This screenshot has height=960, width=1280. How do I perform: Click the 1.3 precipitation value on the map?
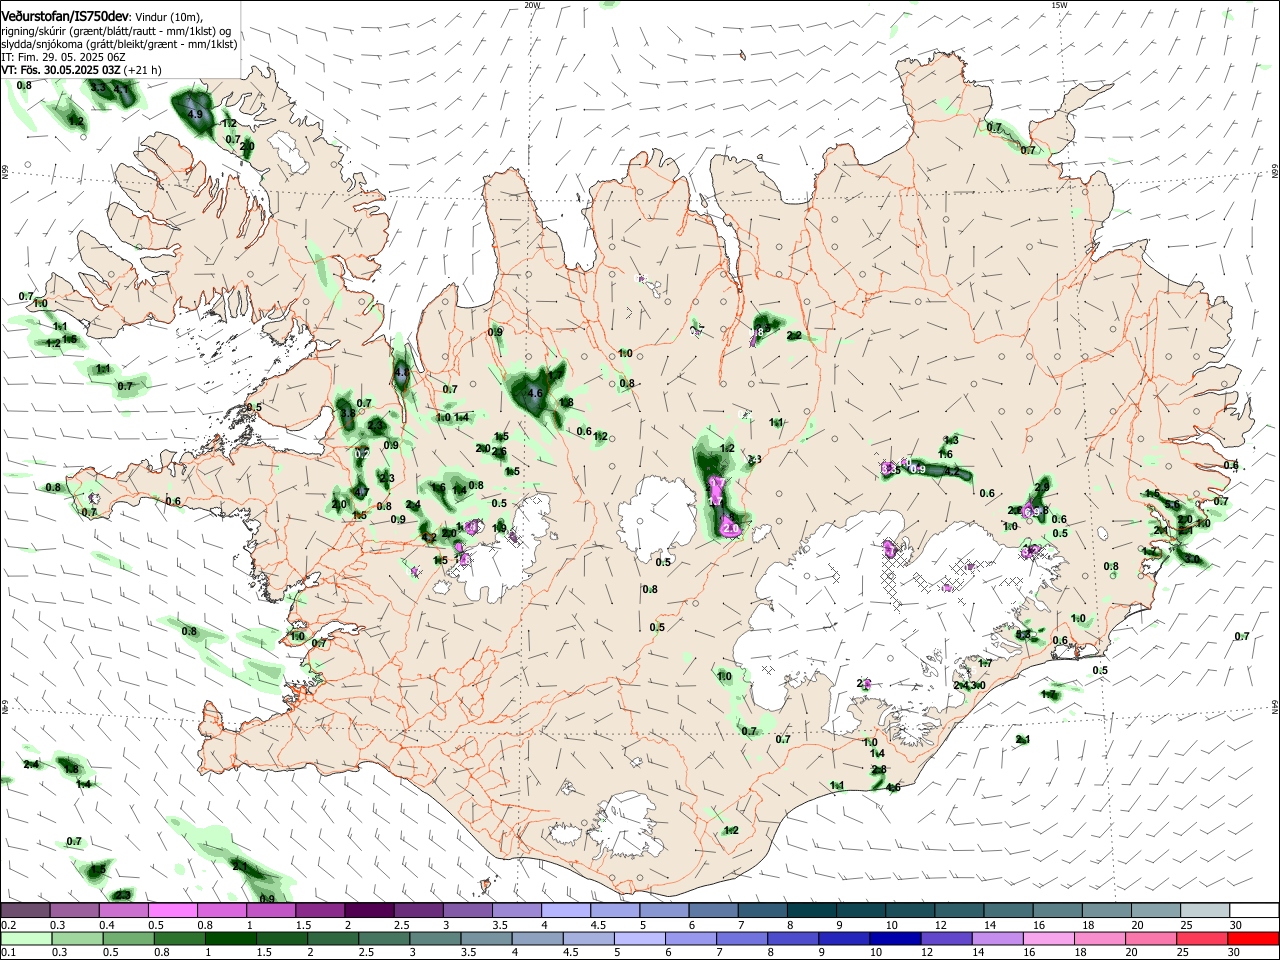point(951,440)
